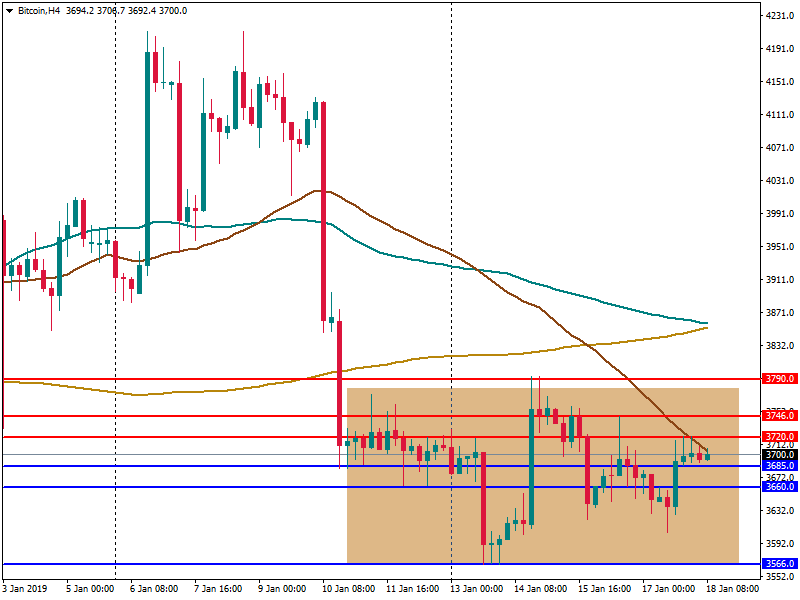Click the black 3700.0 current price label
Image resolution: width=800 pixels, height=600 pixels.
click(778, 454)
